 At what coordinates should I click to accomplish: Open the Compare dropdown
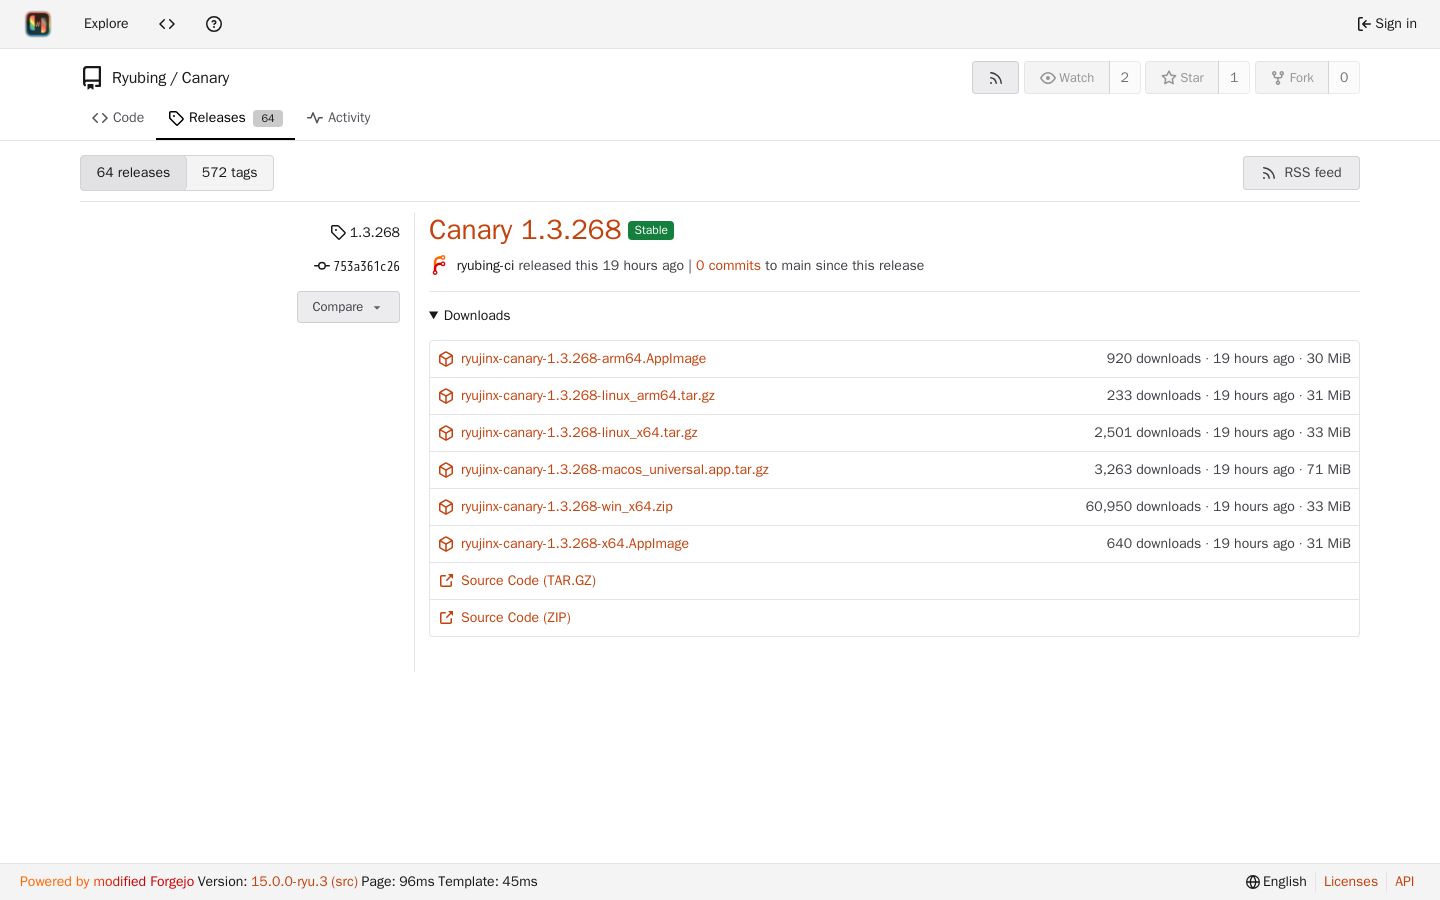[x=348, y=307]
